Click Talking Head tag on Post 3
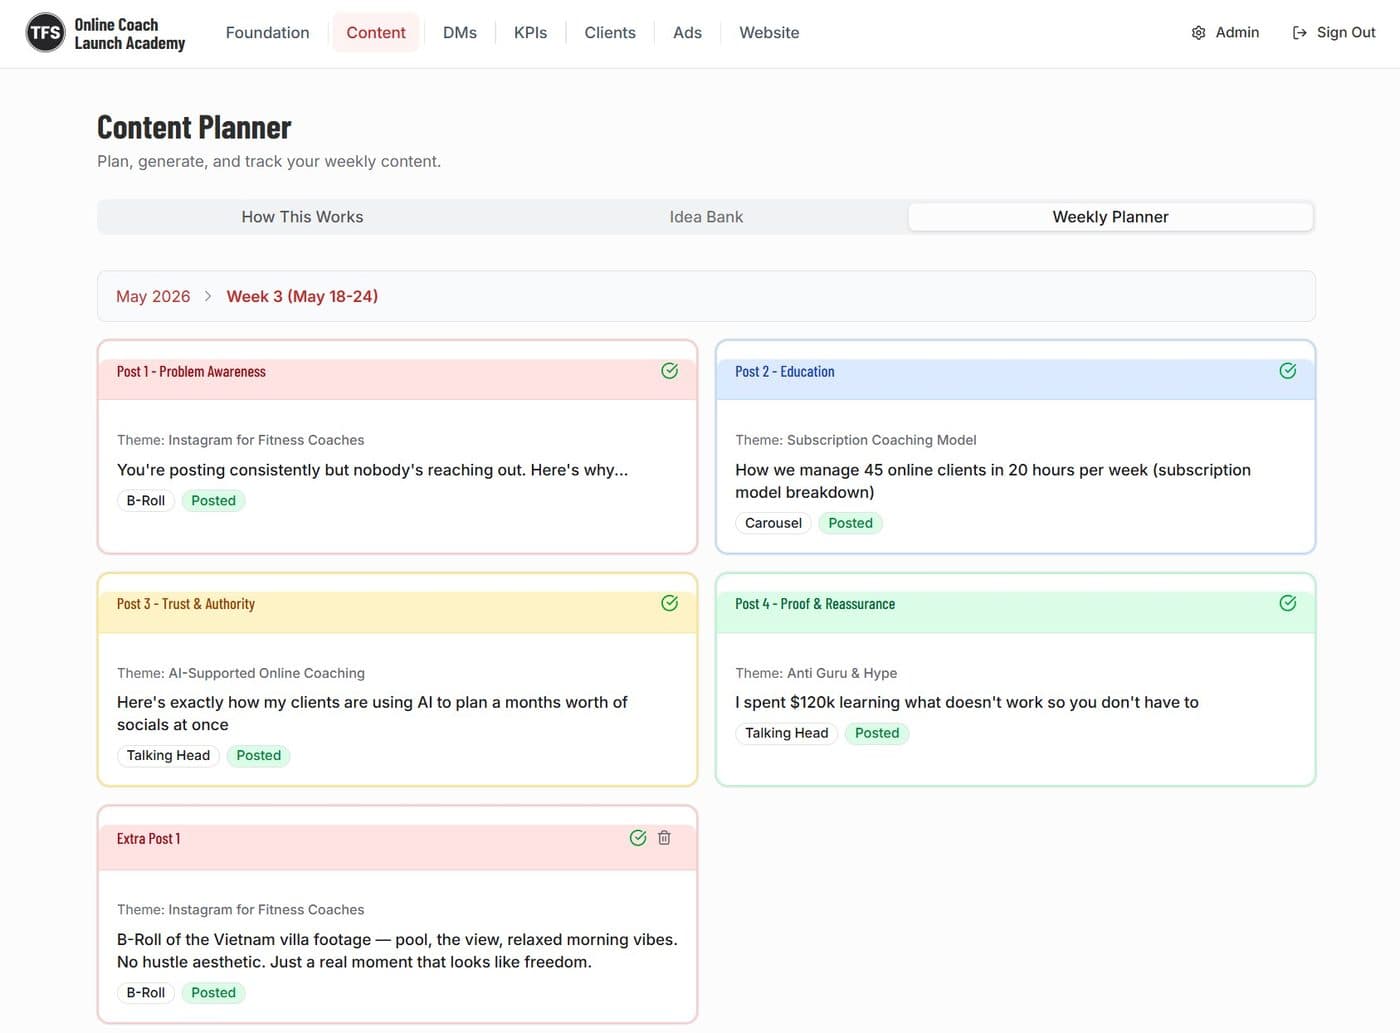The height and width of the screenshot is (1033, 1400). (x=168, y=756)
